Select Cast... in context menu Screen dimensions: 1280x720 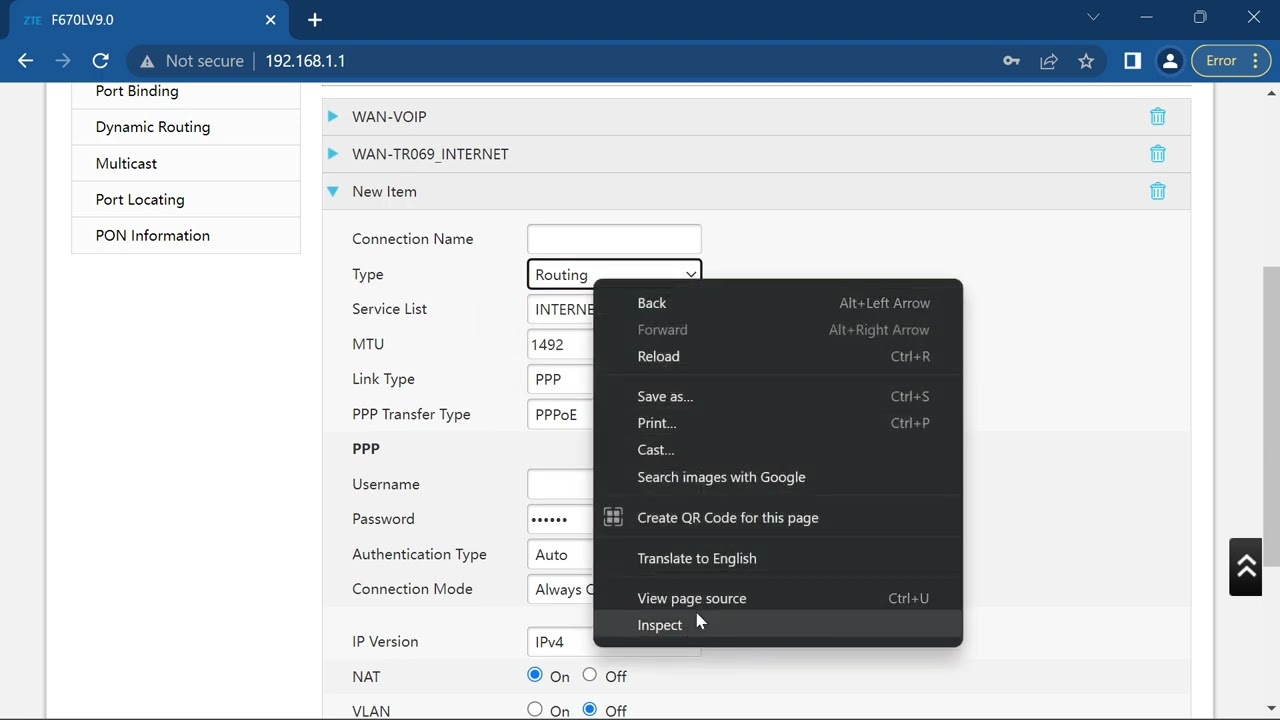click(x=778, y=450)
